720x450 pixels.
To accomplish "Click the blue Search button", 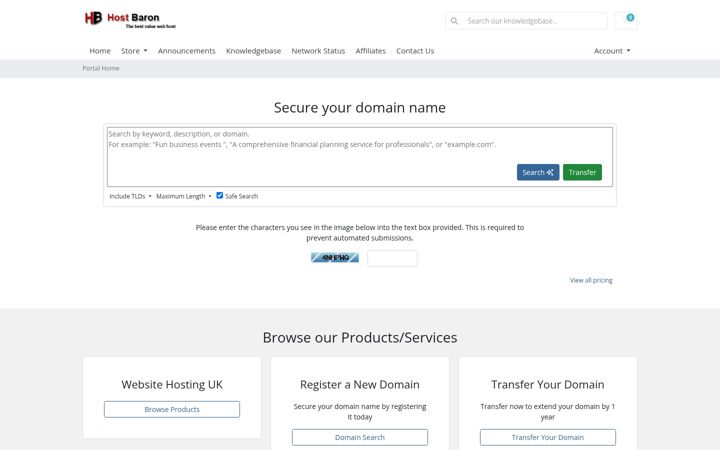I will pyautogui.click(x=538, y=172).
